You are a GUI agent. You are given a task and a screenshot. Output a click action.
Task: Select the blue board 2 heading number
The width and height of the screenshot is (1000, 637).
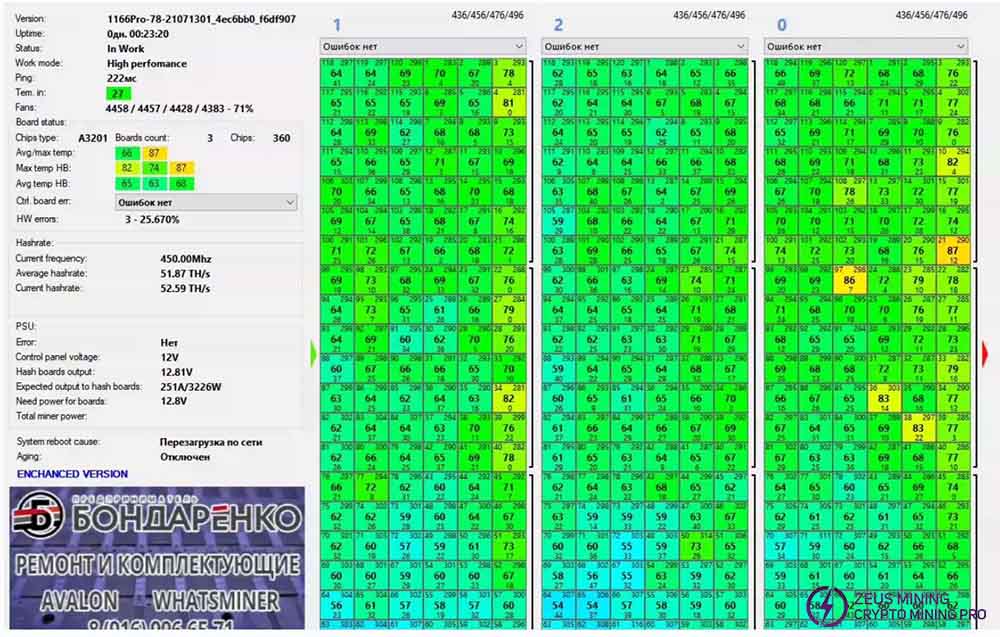click(558, 25)
